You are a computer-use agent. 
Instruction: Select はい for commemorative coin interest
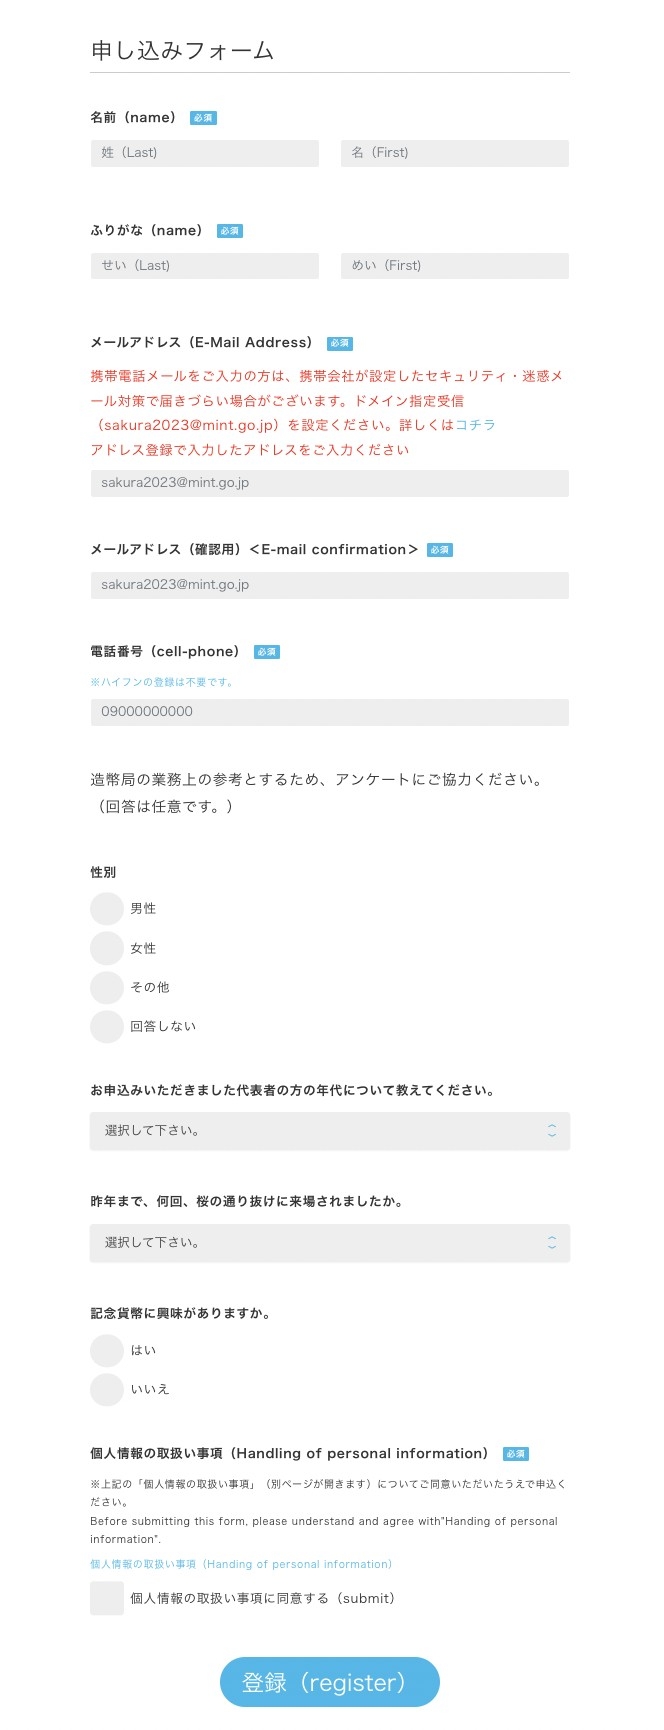[107, 1350]
